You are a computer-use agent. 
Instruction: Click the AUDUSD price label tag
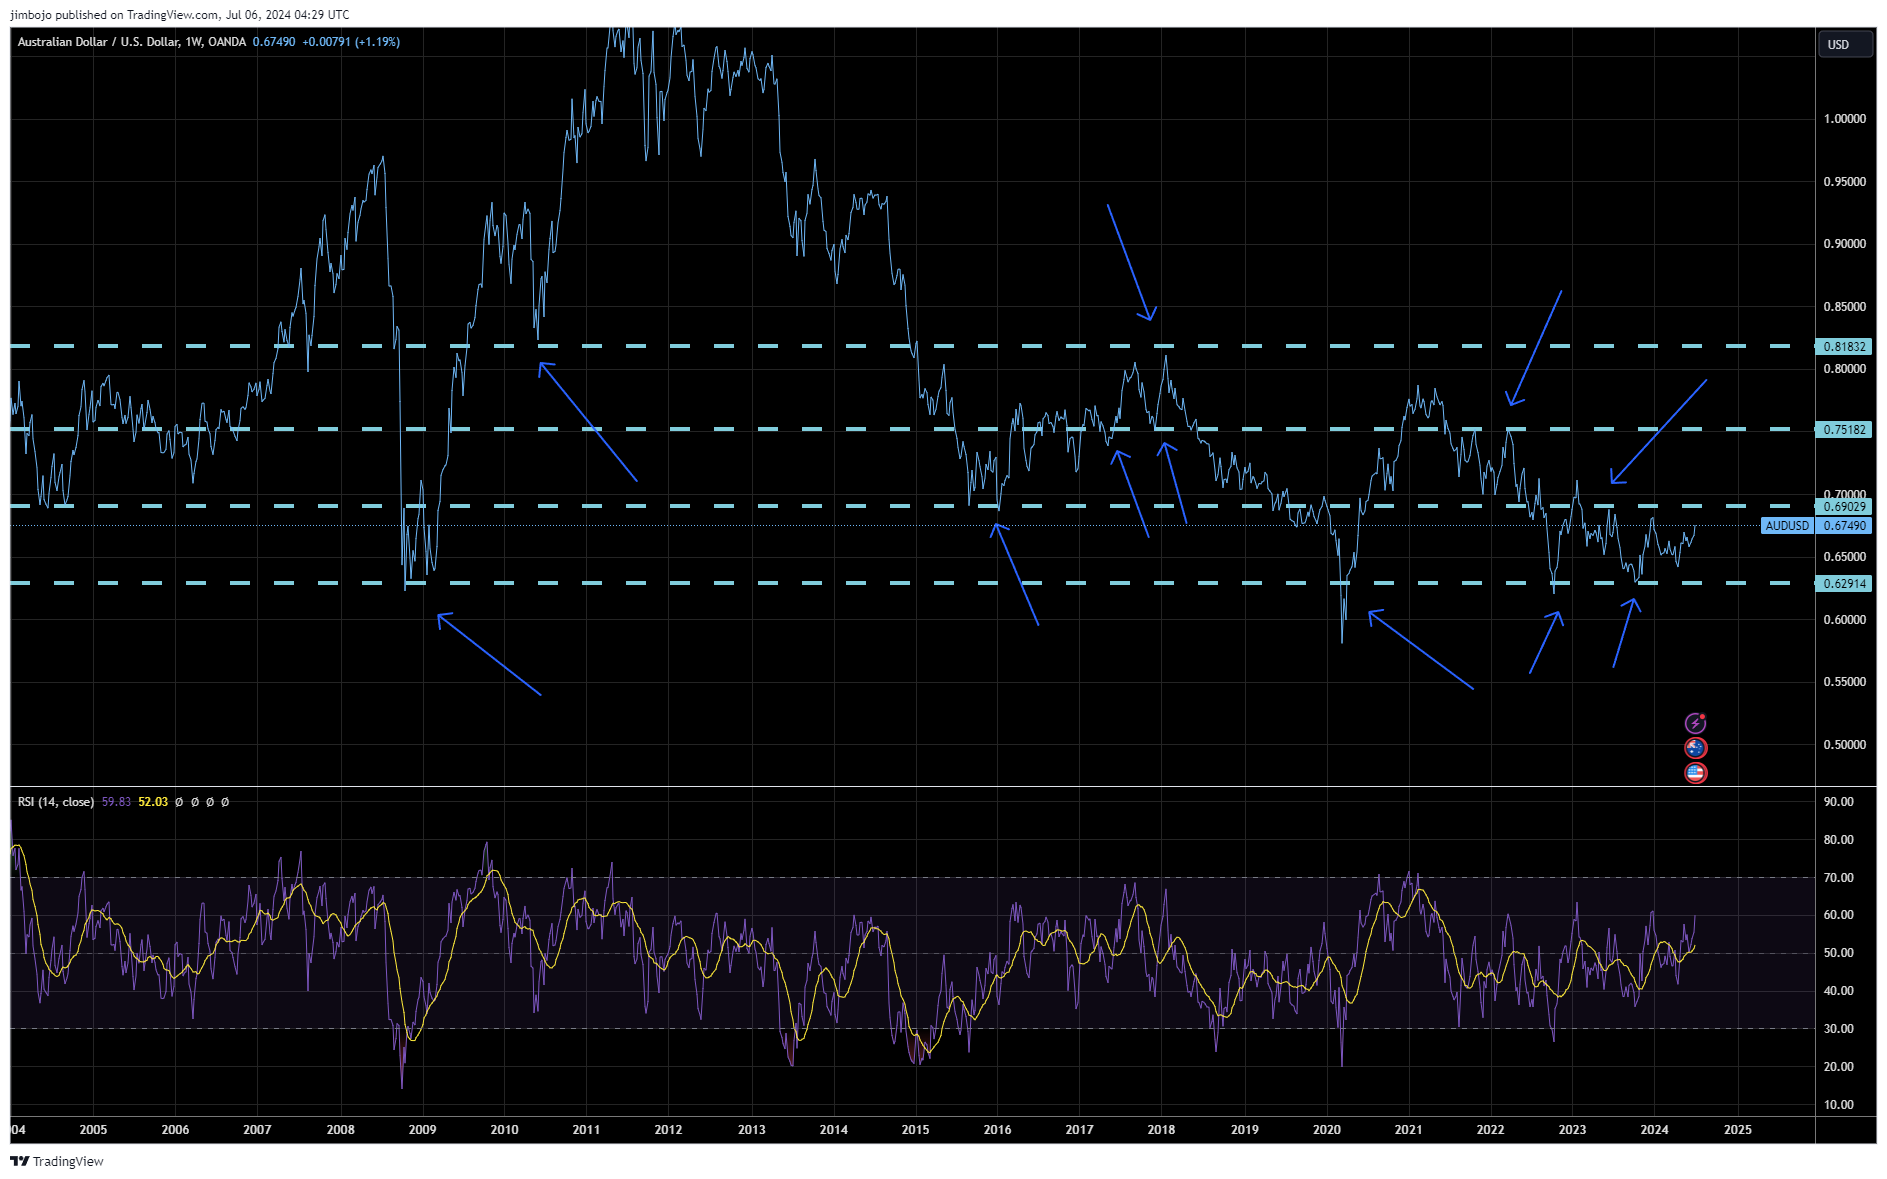click(x=1787, y=526)
